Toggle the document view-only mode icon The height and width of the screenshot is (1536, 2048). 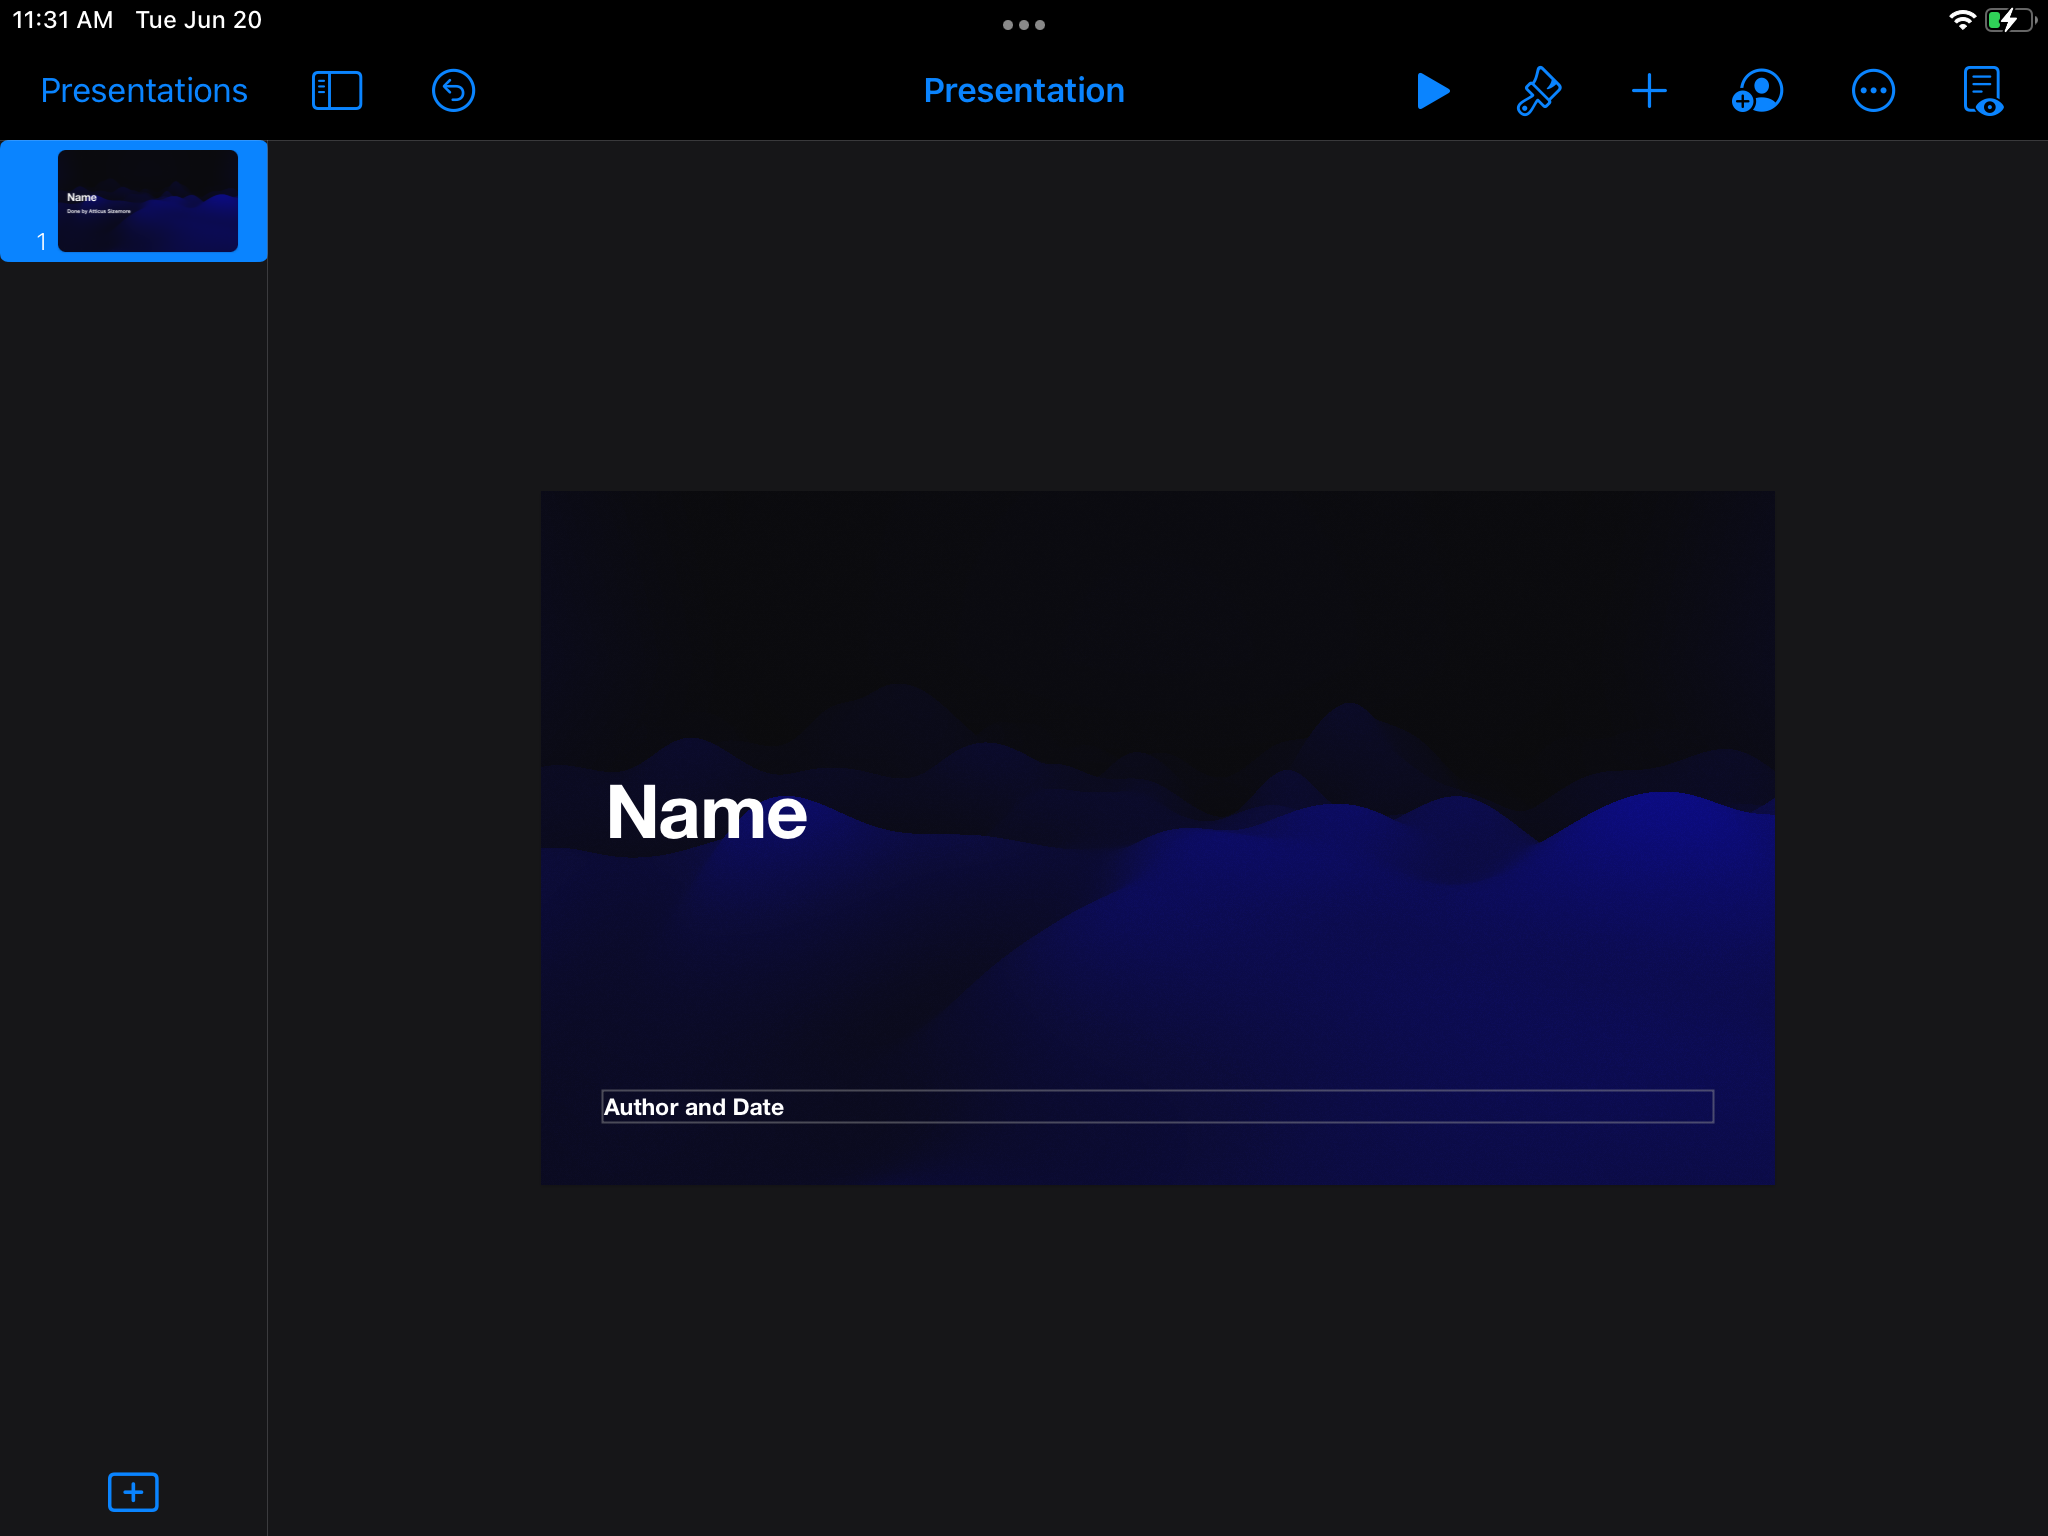pyautogui.click(x=1982, y=91)
